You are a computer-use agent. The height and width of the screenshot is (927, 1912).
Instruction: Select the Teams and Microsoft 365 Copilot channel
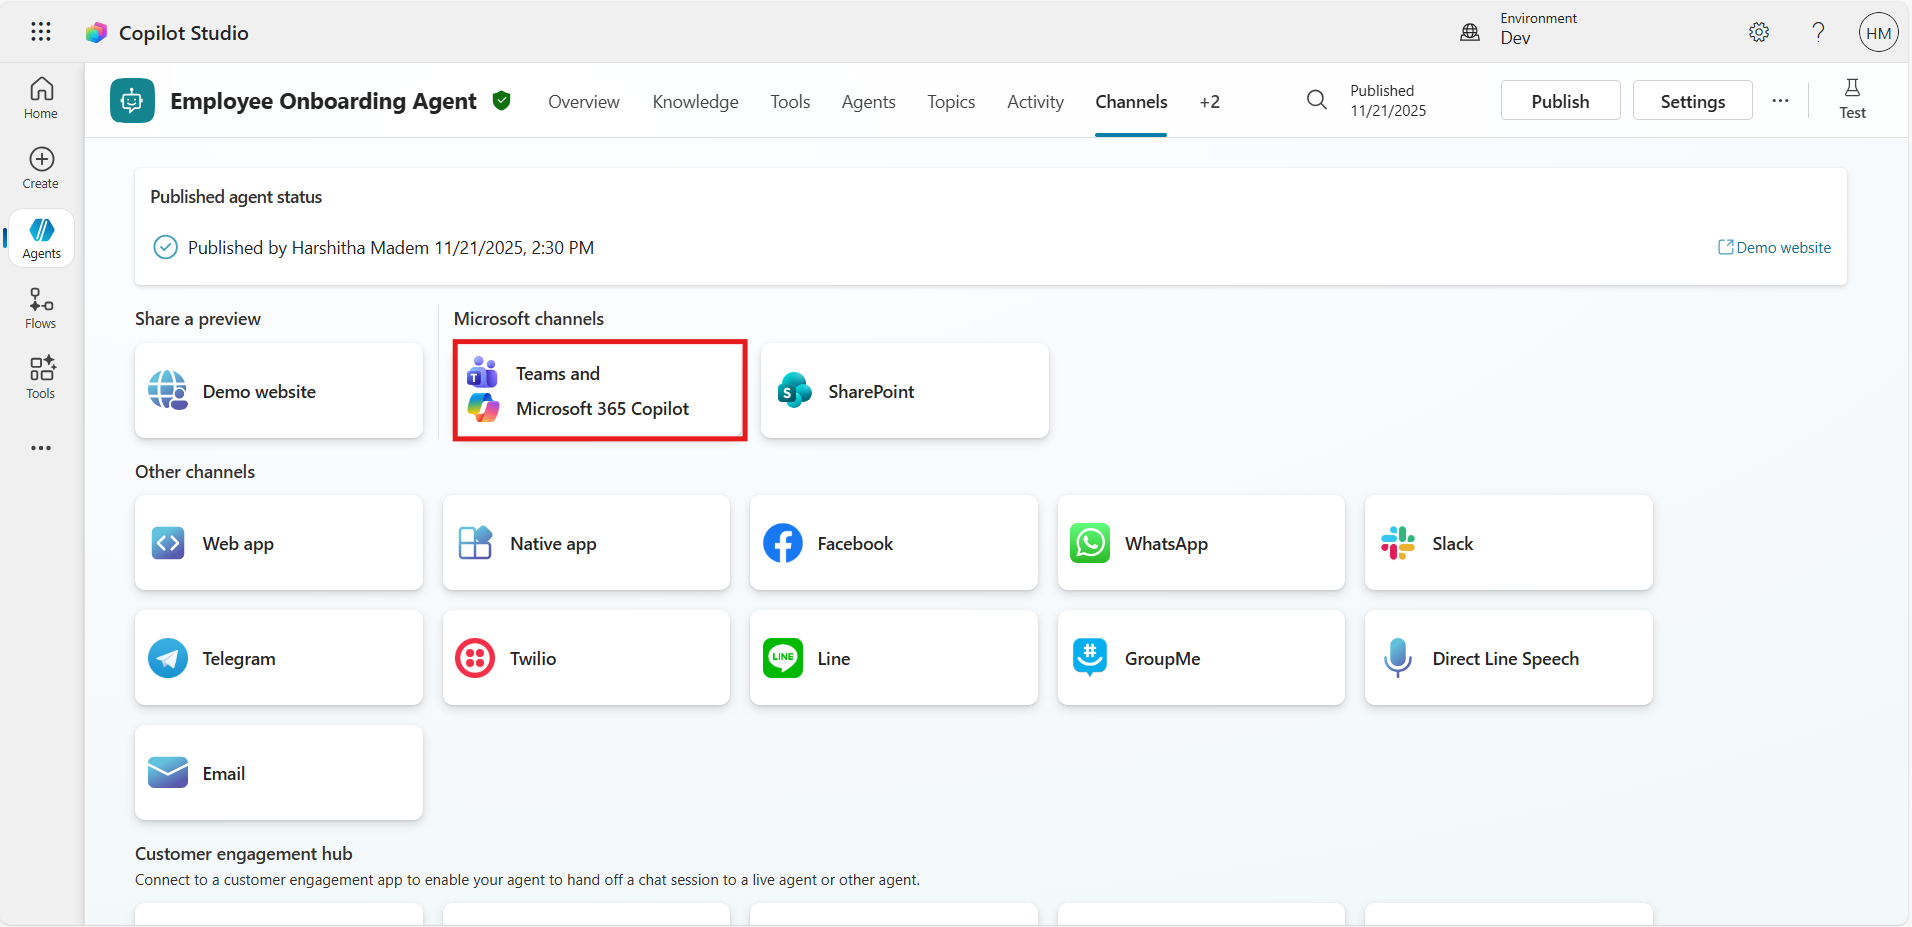[x=600, y=391]
